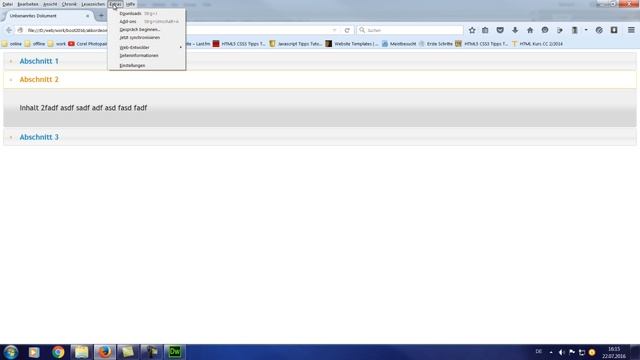Open the Hilfe menu
Viewport: 640px width, 360px height.
pos(130,4)
